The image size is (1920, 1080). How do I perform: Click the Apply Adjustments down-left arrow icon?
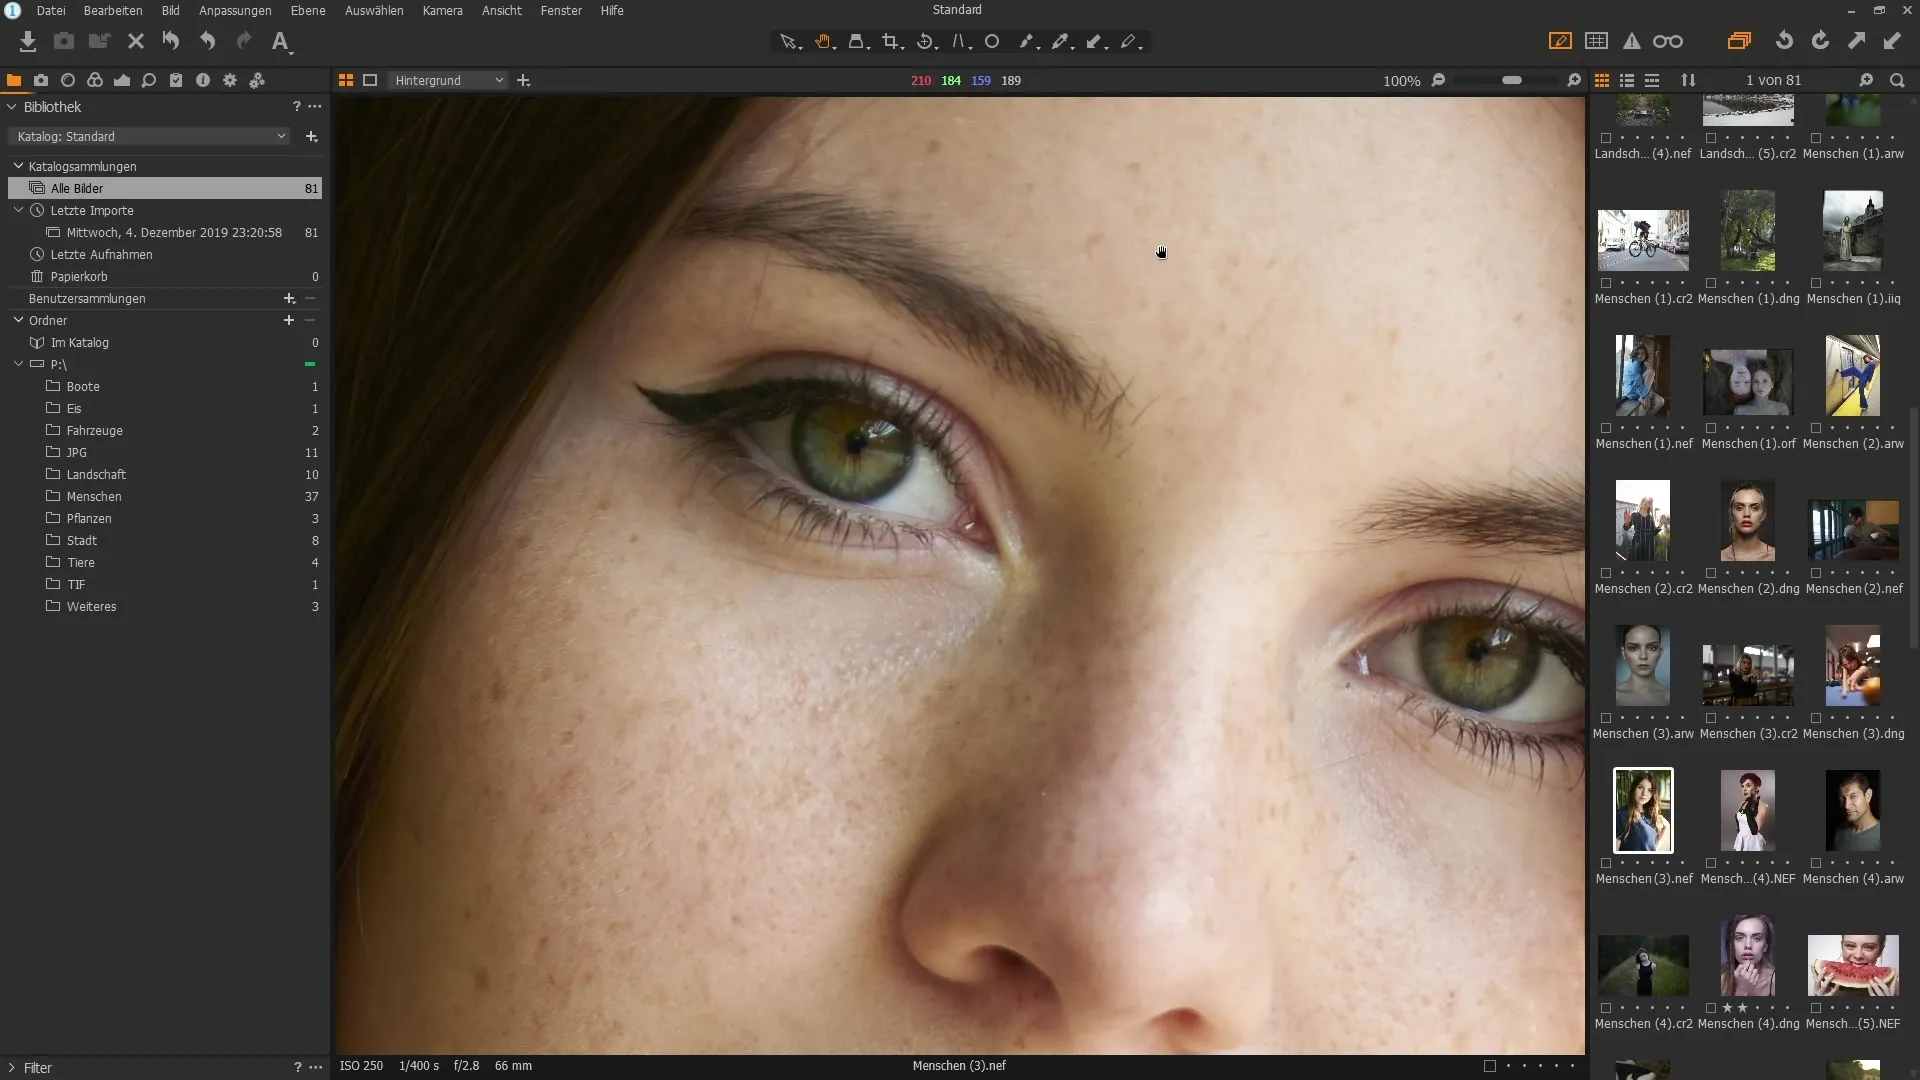click(1892, 41)
